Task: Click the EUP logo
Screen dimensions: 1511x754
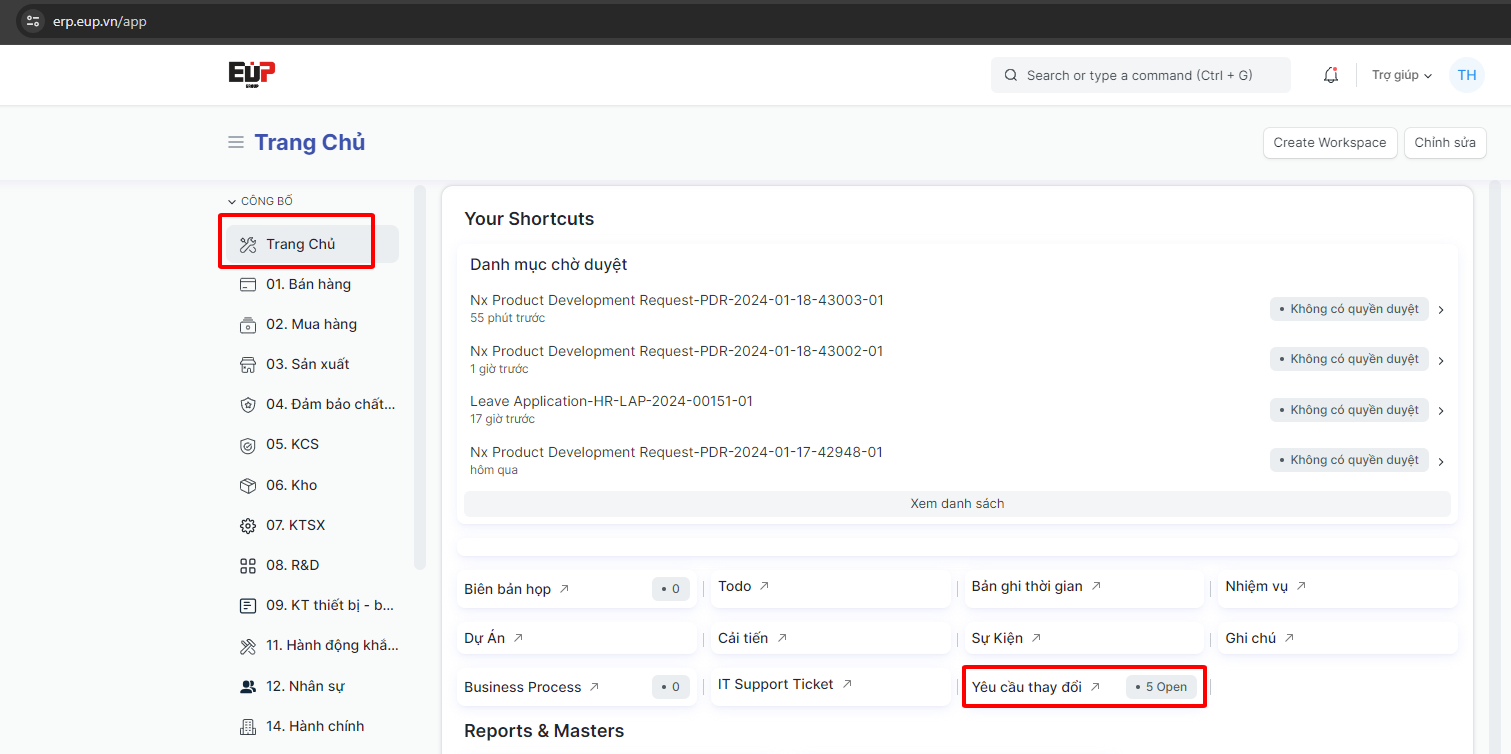Action: [x=251, y=74]
